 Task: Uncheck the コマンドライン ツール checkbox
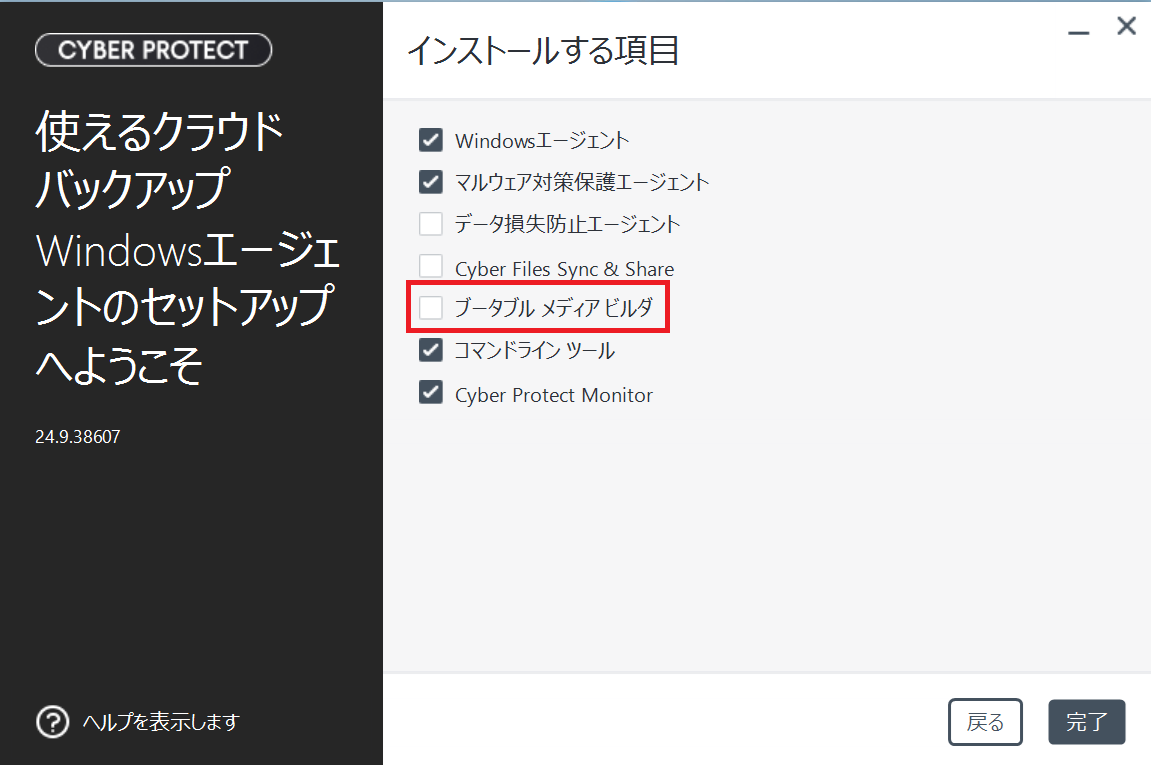click(431, 350)
